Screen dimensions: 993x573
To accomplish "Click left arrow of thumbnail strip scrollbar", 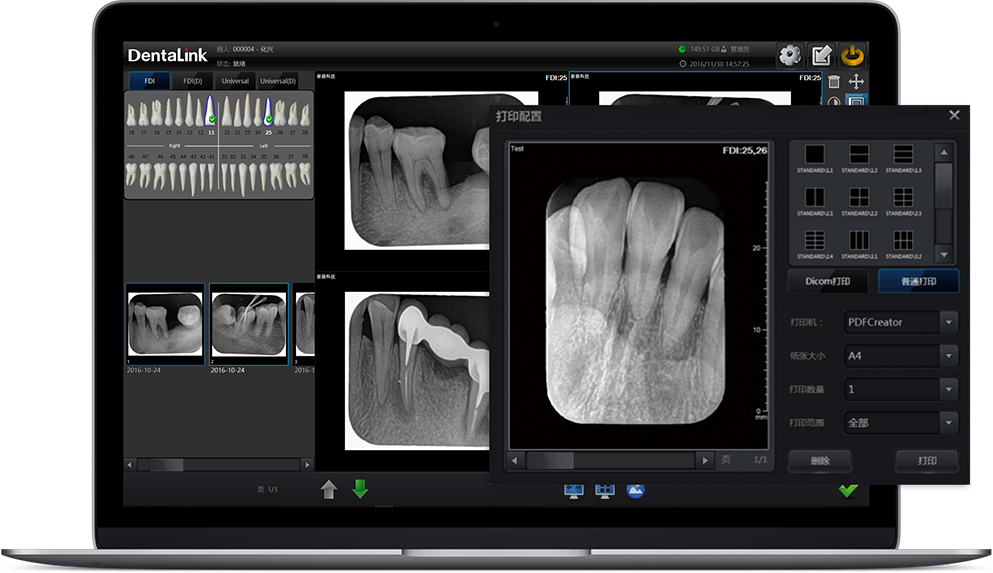I will [x=130, y=465].
